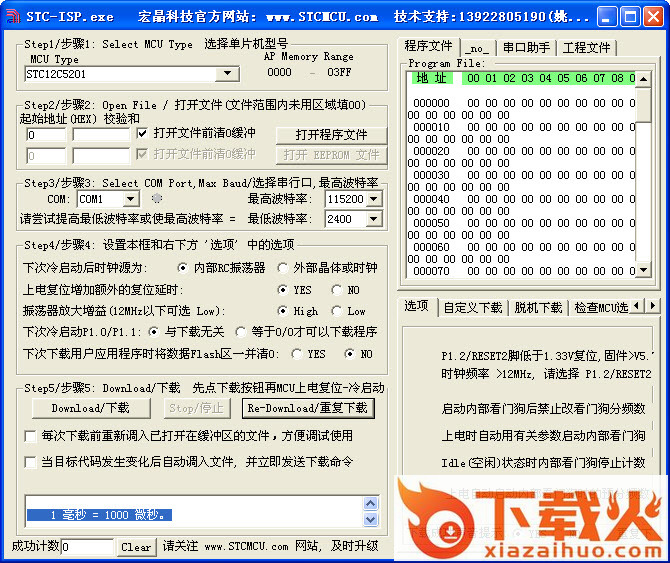
Task: Click the Stop/停止 button
Action: 197,408
